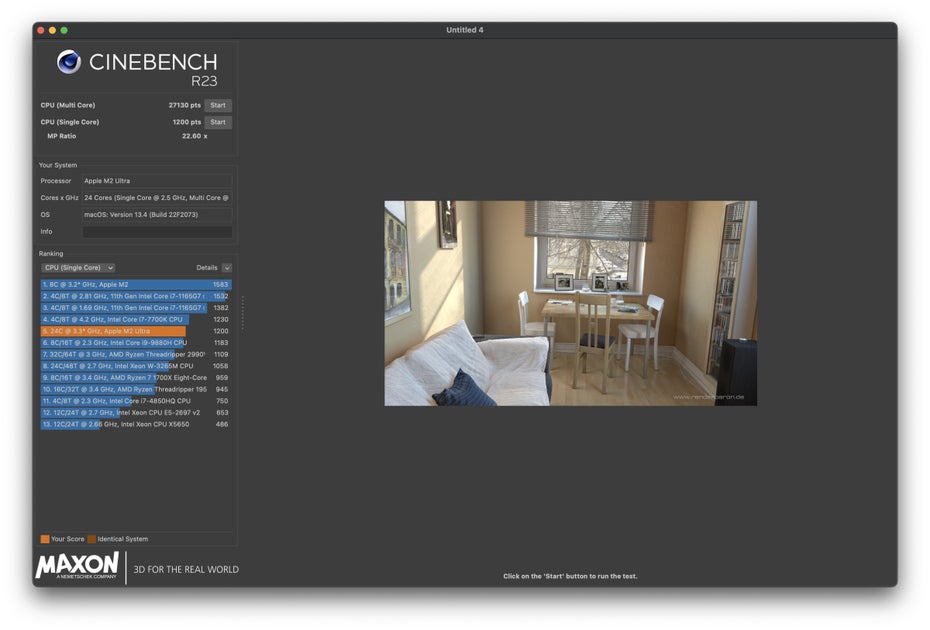Click the empty Info input field
Image resolution: width=930 pixels, height=630 pixels.
pos(157,232)
